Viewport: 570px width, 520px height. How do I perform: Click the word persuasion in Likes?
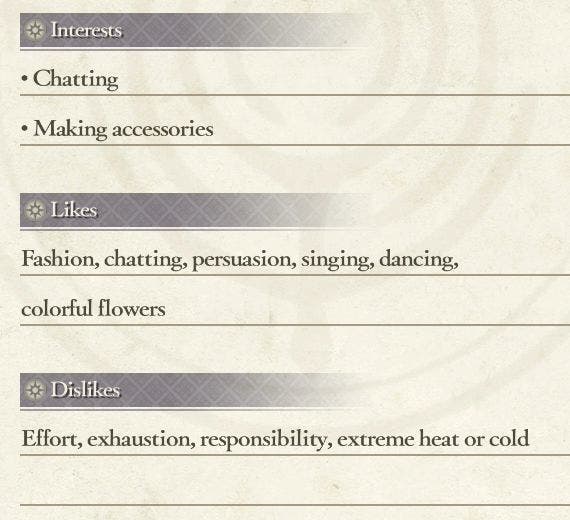tap(244, 260)
